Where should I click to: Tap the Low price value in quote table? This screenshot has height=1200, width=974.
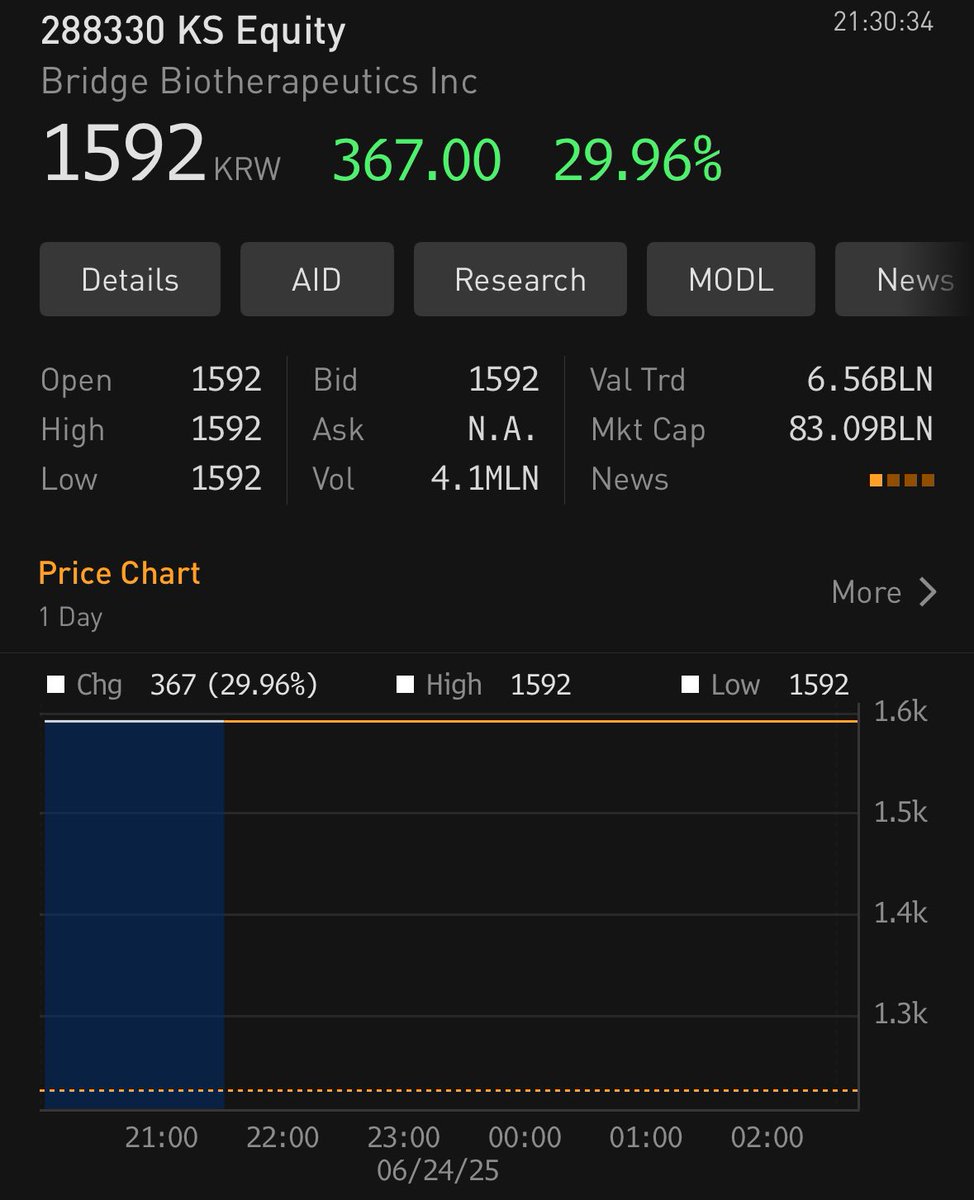click(x=226, y=478)
